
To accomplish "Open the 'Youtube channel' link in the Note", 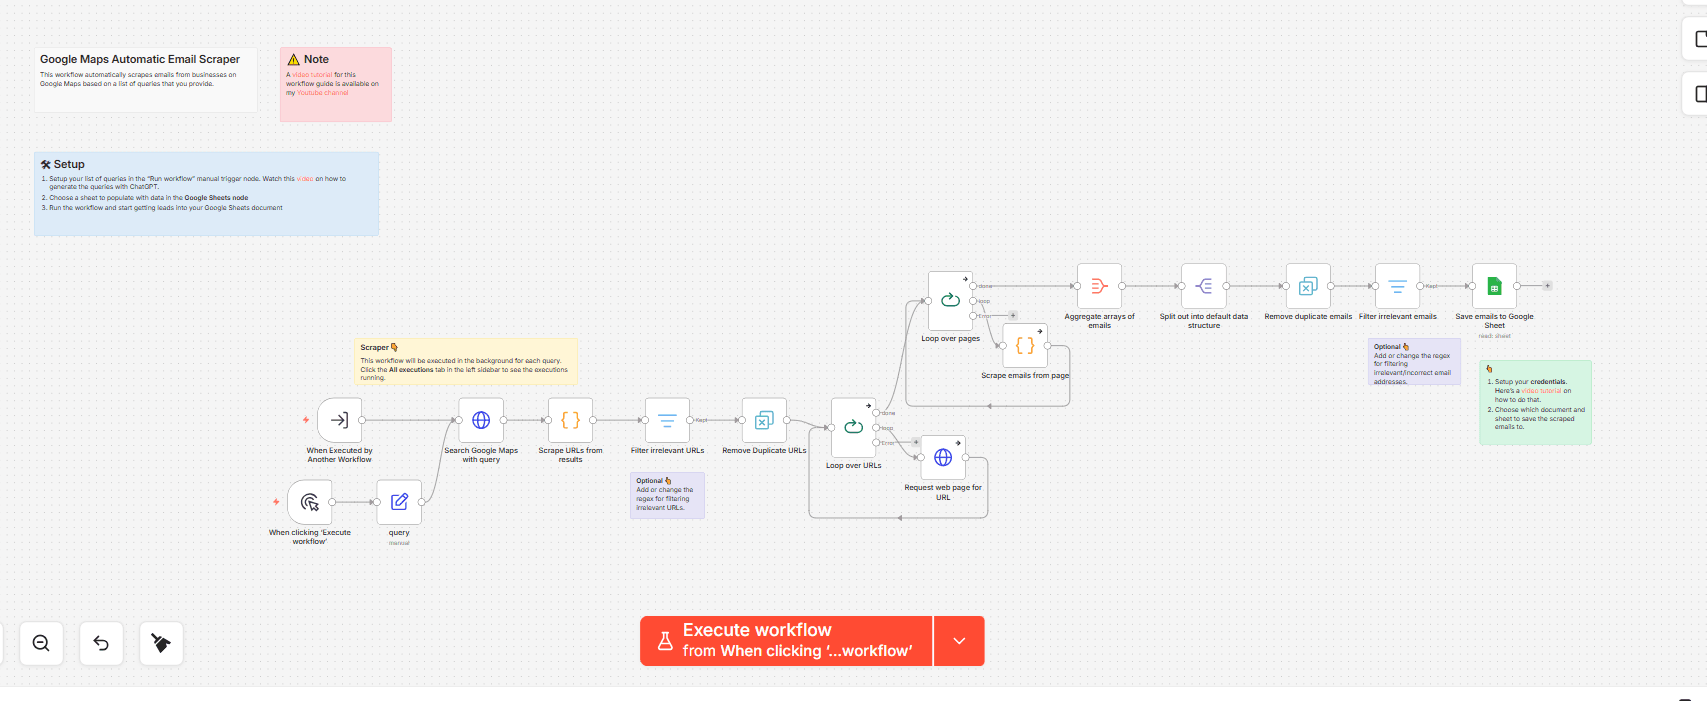I will (x=322, y=93).
